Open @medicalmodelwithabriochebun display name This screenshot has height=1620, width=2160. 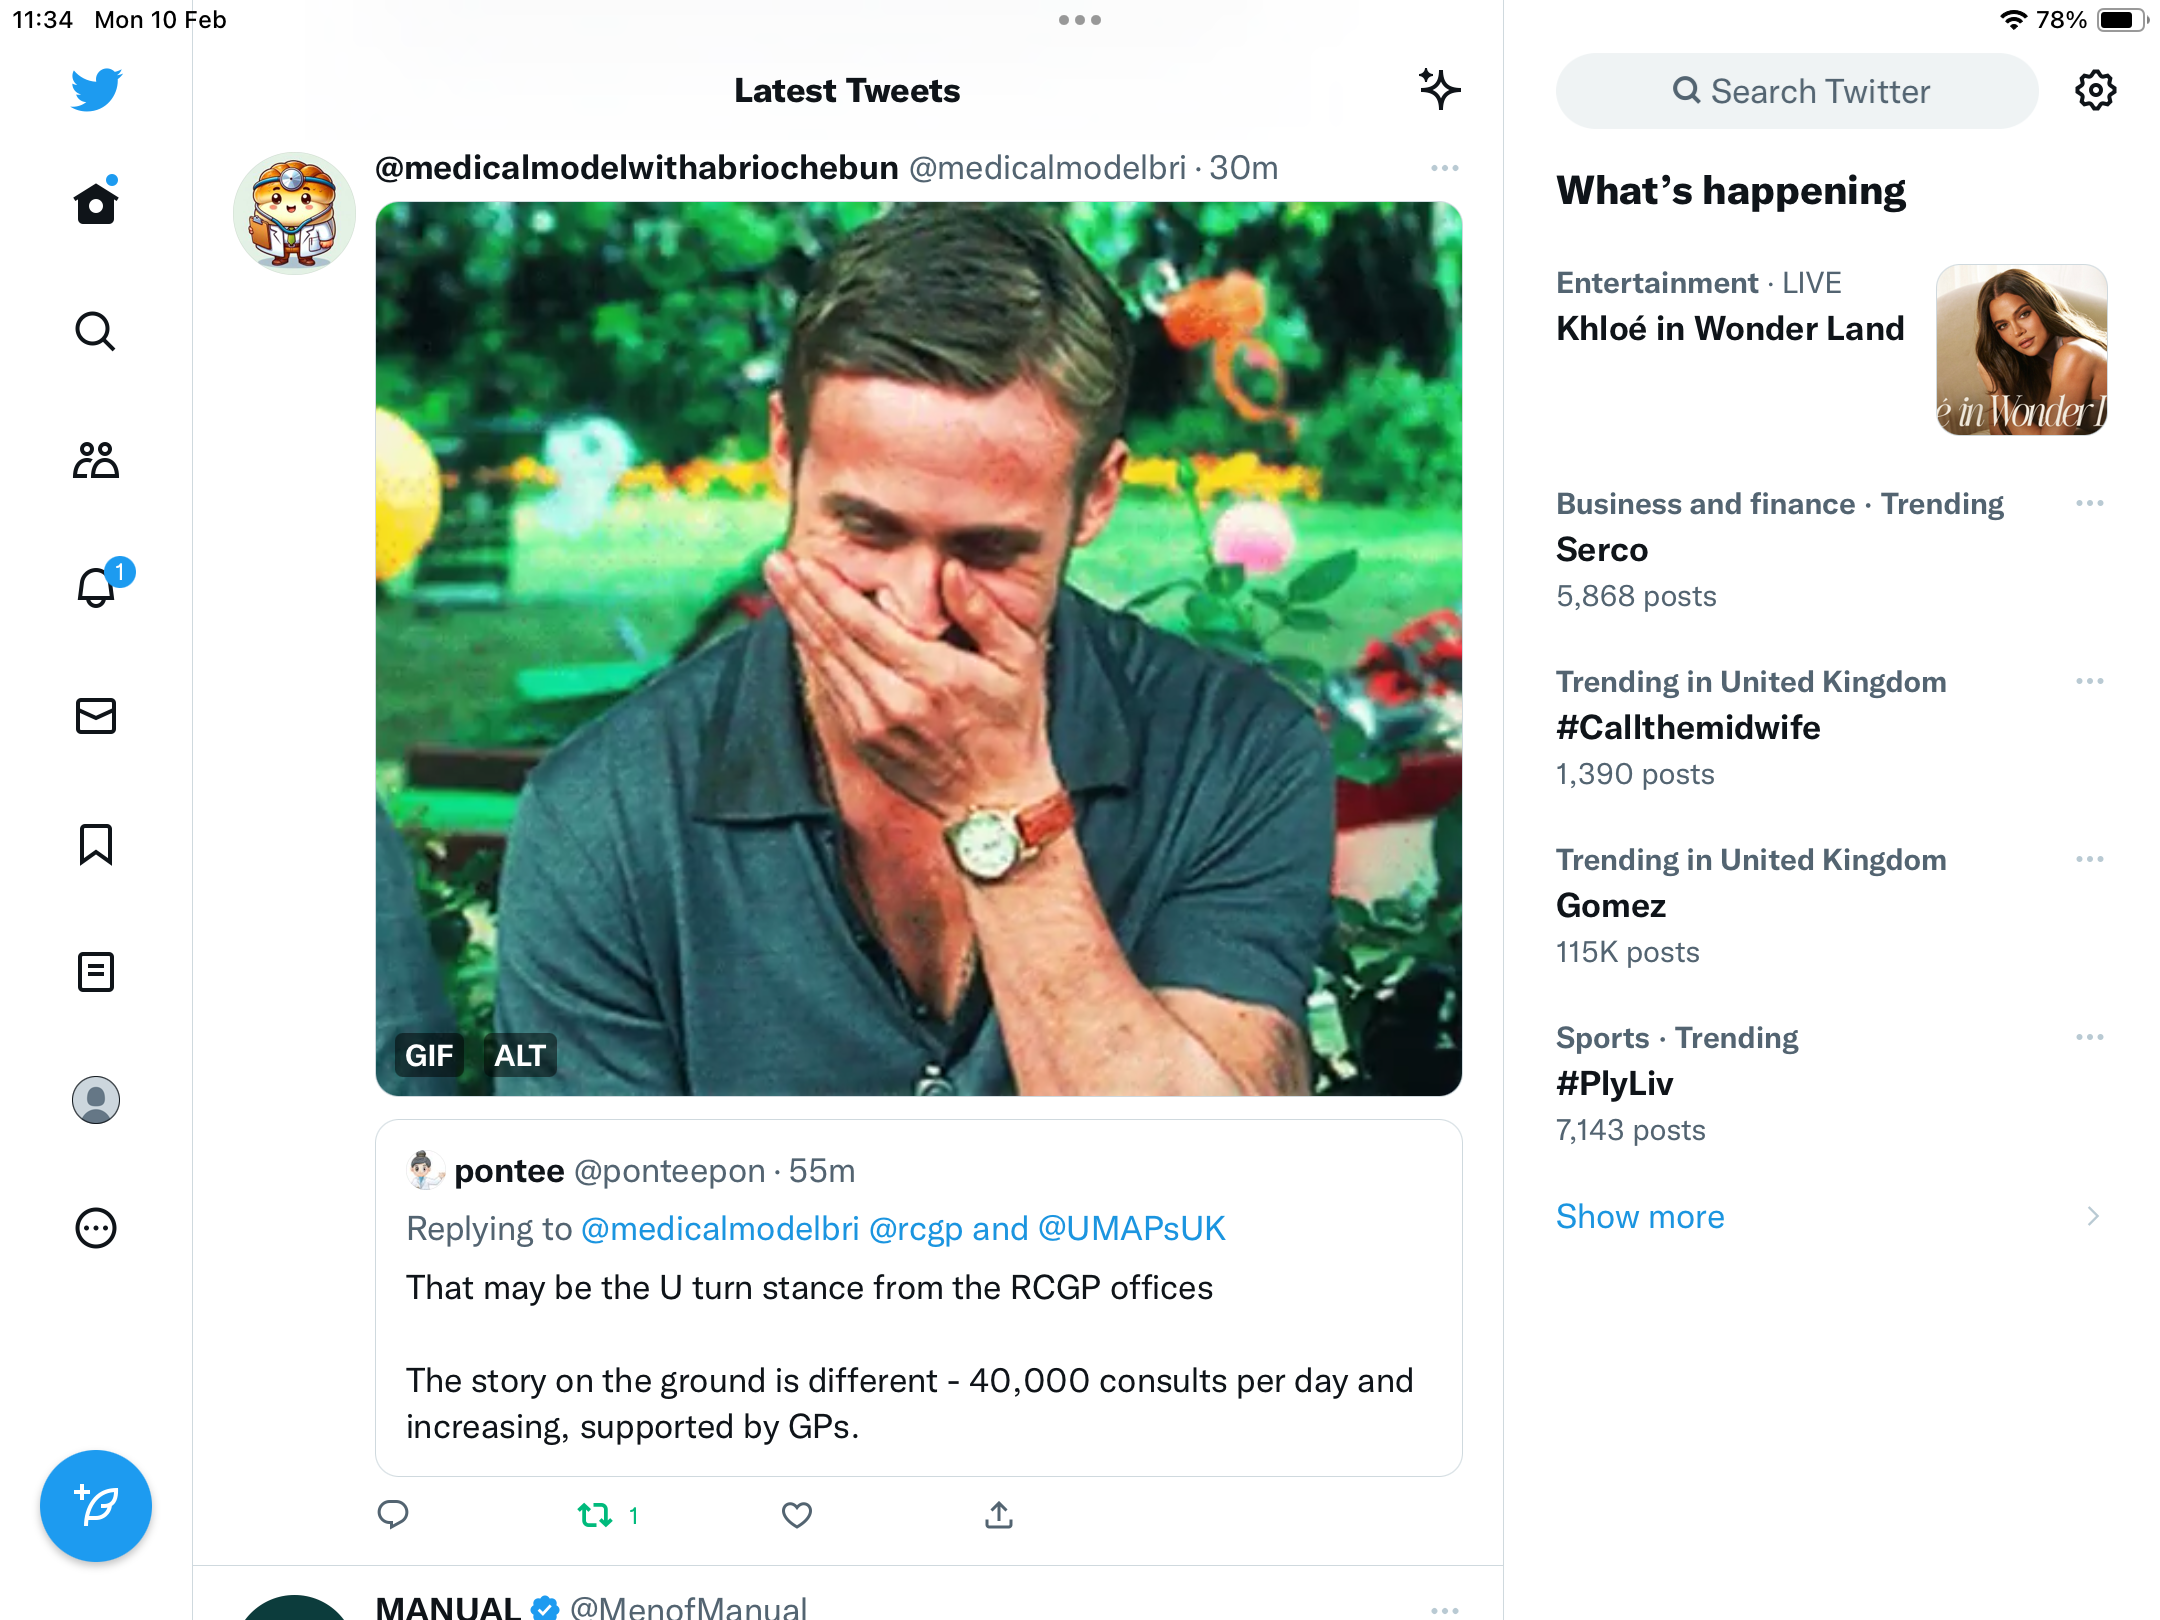point(637,168)
